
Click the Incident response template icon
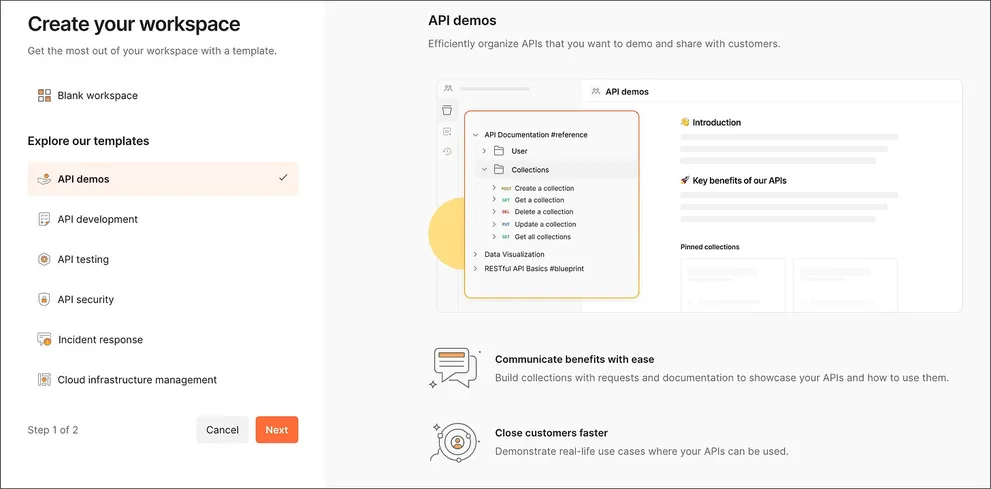[x=44, y=340]
